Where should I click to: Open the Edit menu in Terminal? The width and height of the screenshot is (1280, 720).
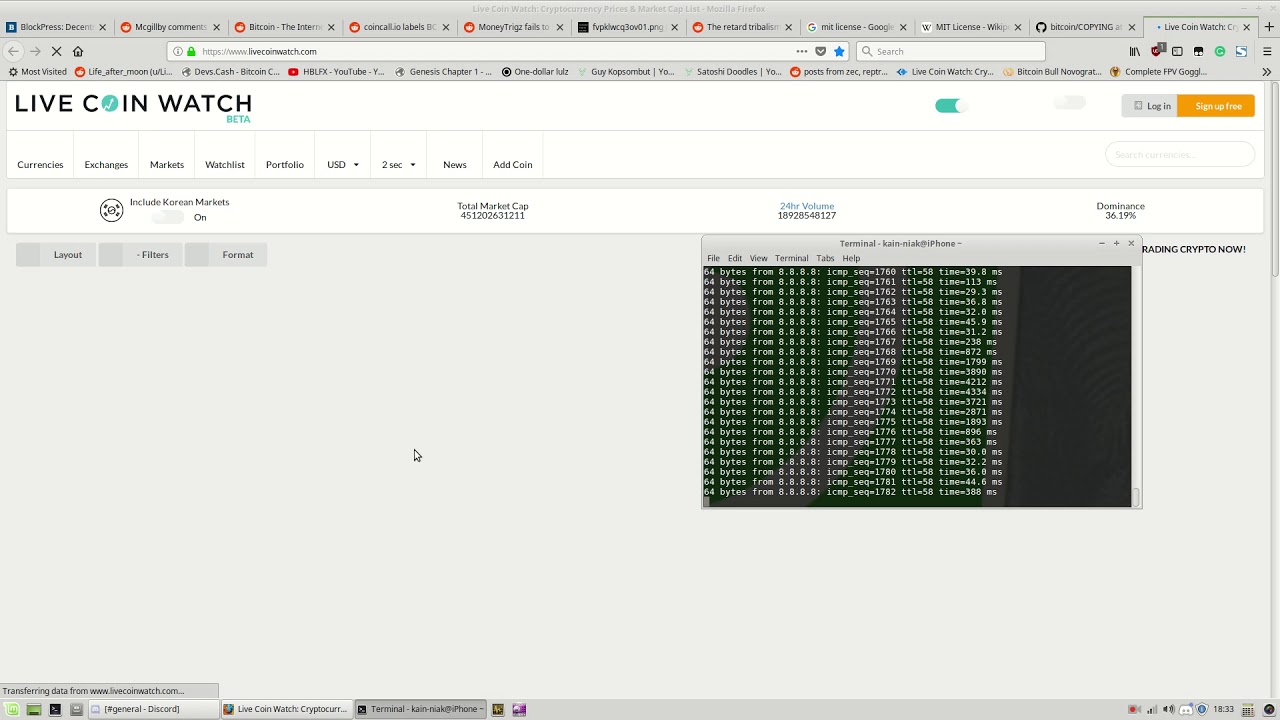(x=735, y=258)
